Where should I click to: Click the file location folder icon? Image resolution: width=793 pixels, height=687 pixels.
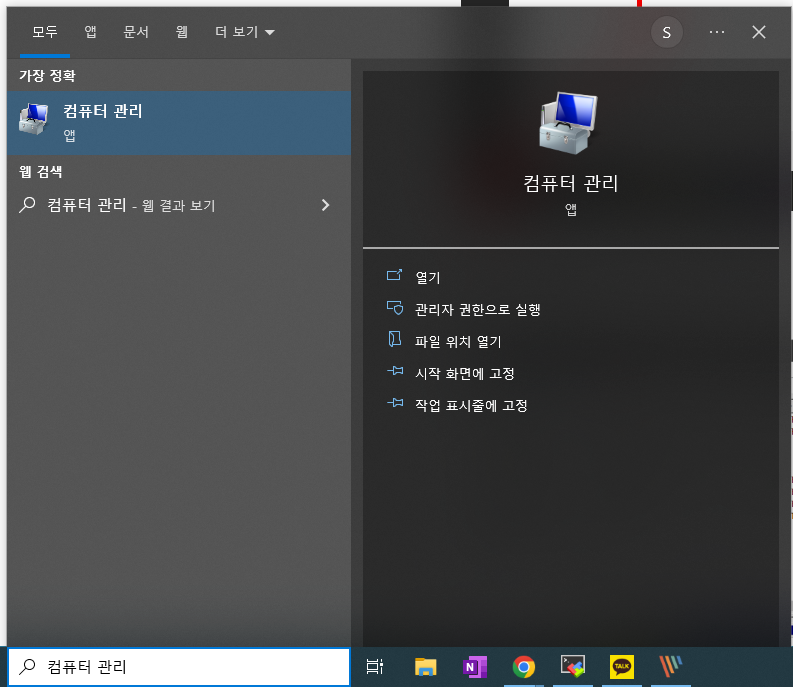coord(394,339)
